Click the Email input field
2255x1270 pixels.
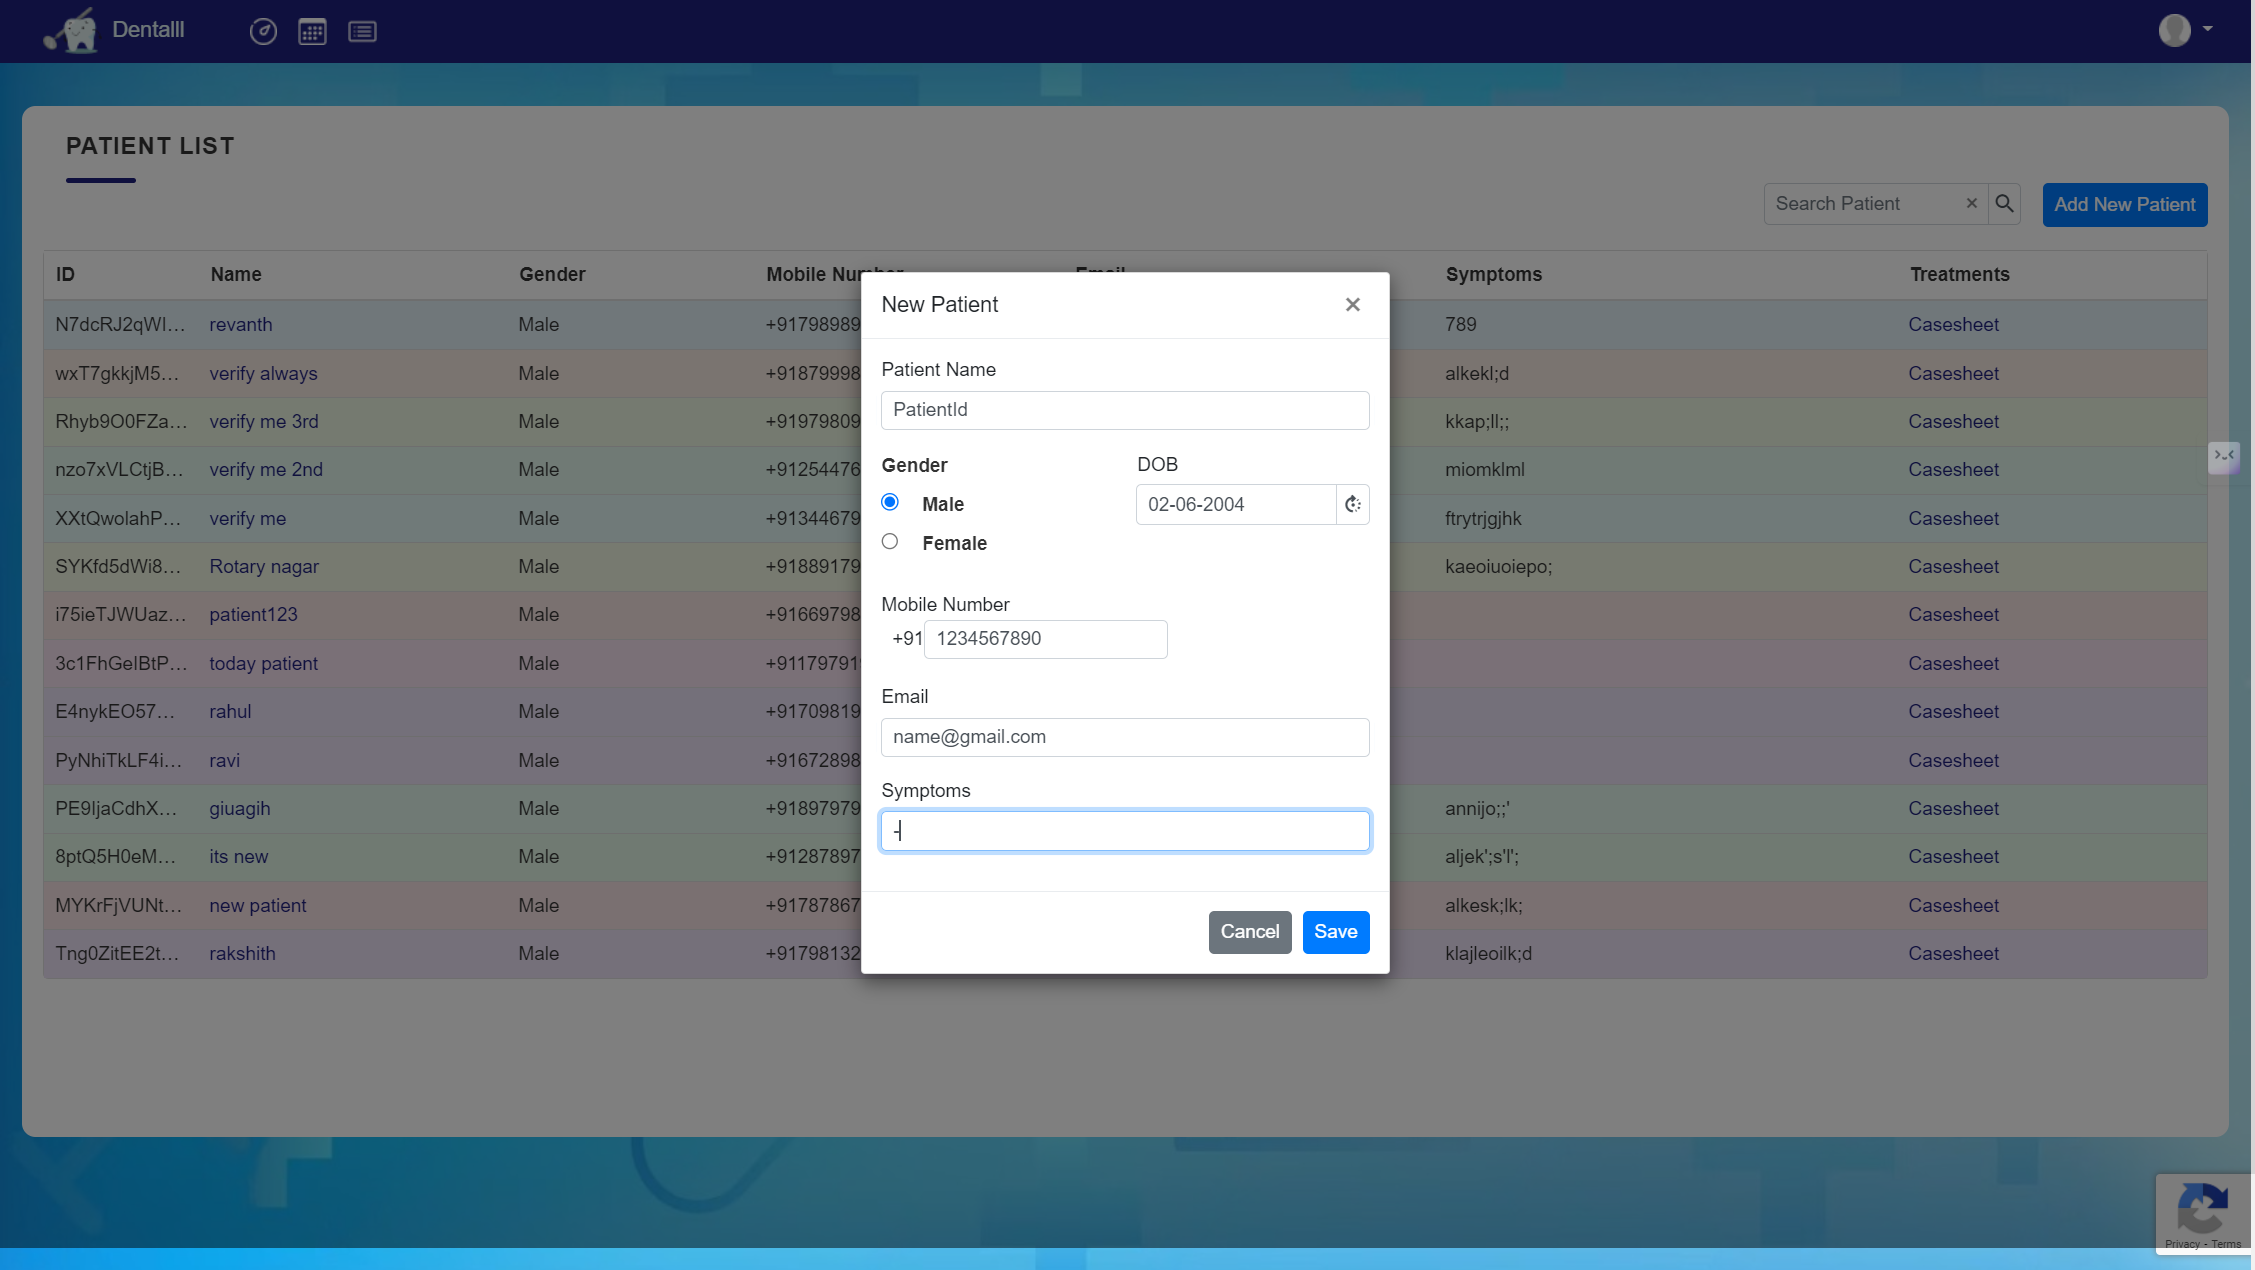tap(1124, 738)
